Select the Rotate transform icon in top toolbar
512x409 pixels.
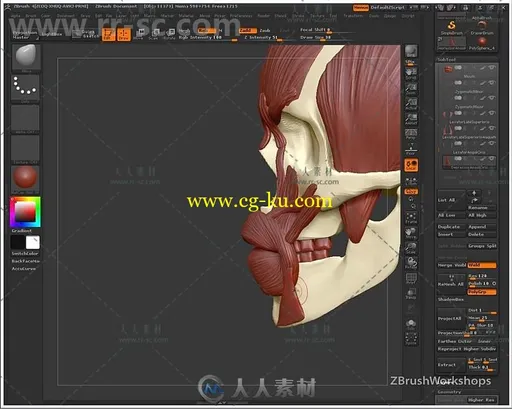tap(169, 34)
